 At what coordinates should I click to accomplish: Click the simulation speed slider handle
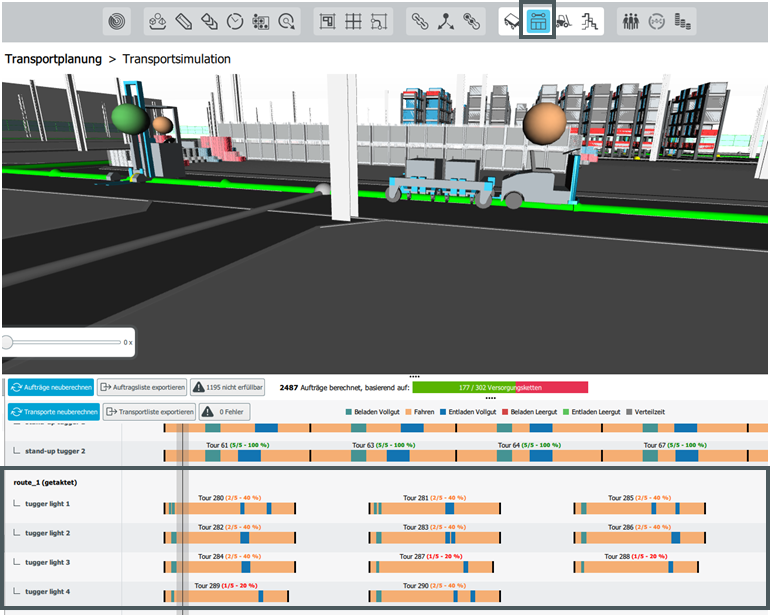[7, 342]
